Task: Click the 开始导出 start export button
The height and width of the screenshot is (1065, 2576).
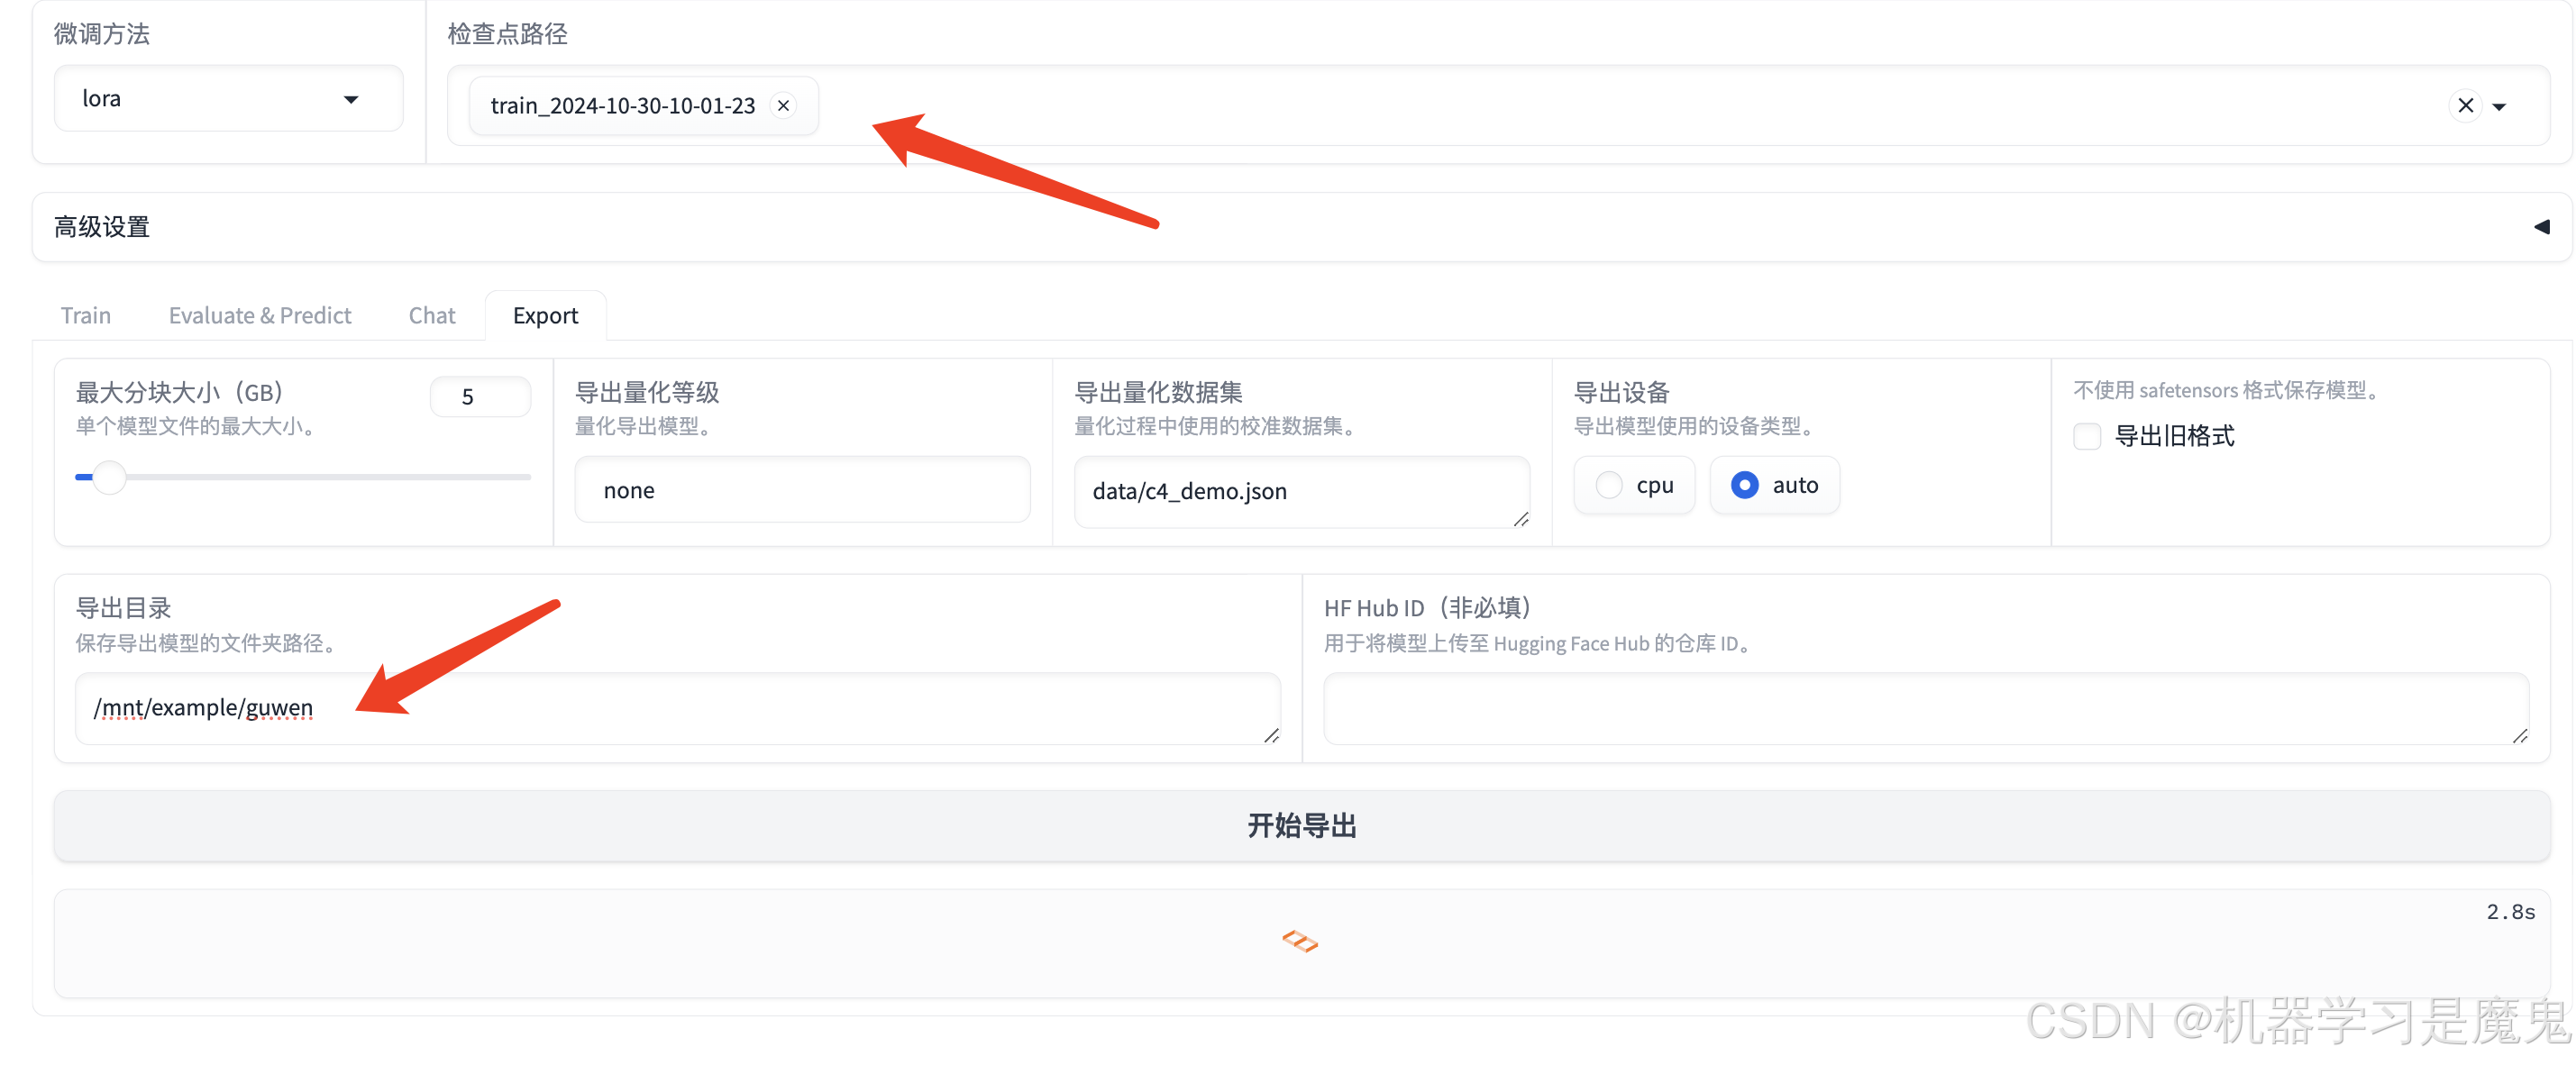Action: (1302, 827)
